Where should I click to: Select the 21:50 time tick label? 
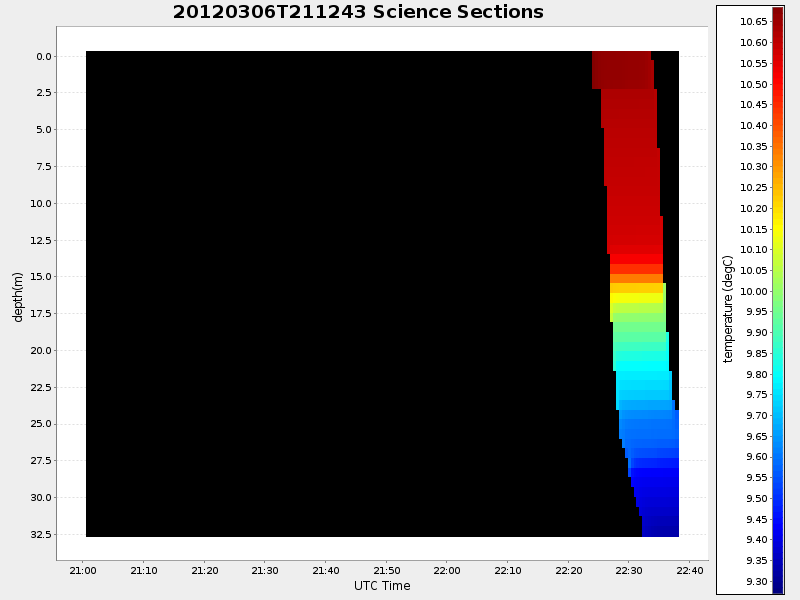click(387, 570)
